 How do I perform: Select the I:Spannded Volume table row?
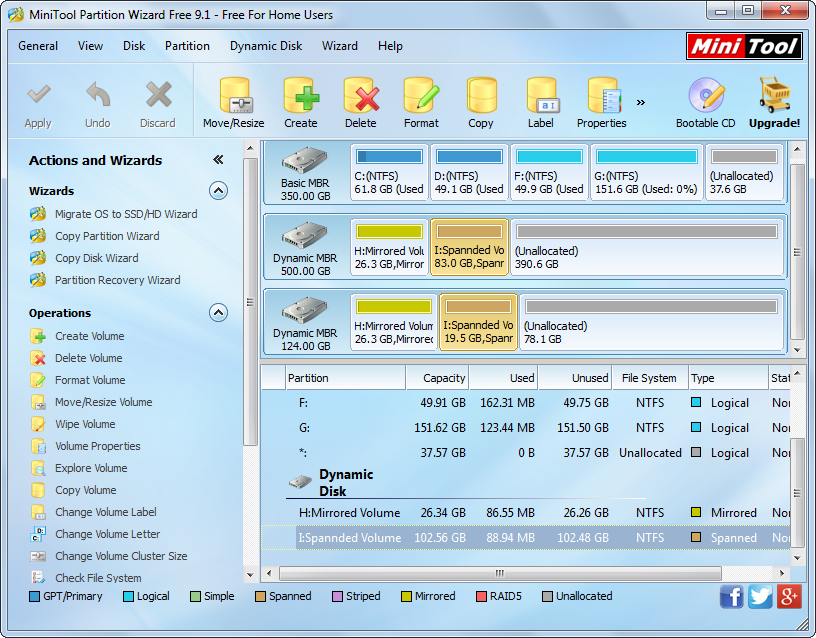(526, 538)
